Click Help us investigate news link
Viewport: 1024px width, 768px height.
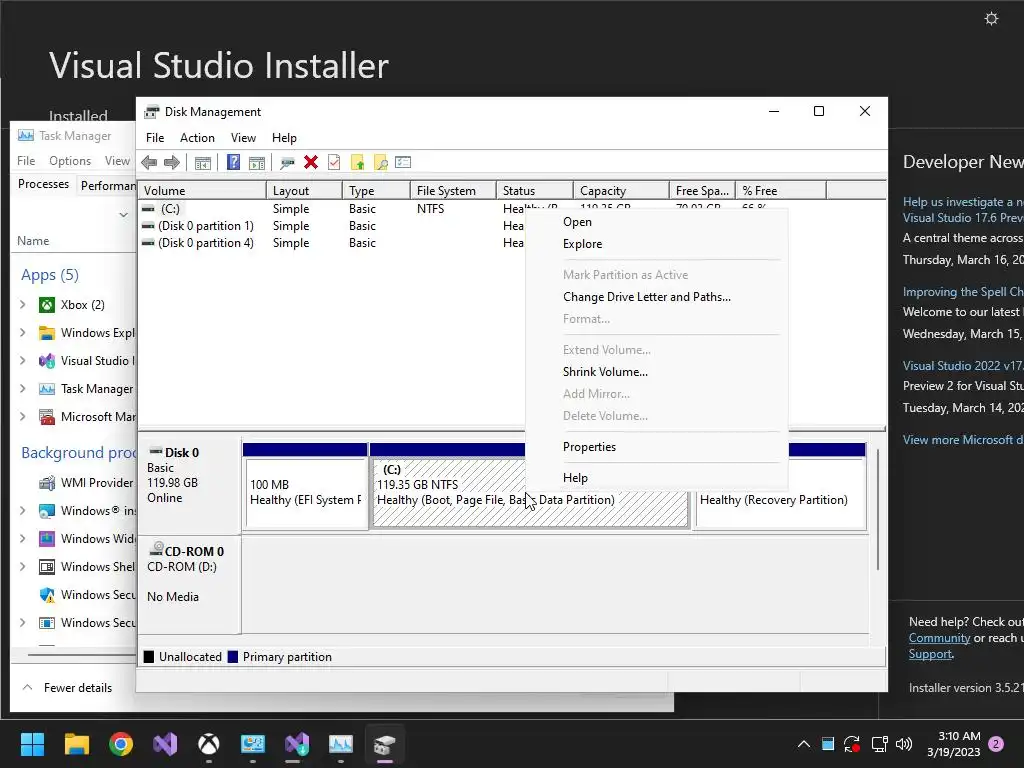click(x=963, y=210)
